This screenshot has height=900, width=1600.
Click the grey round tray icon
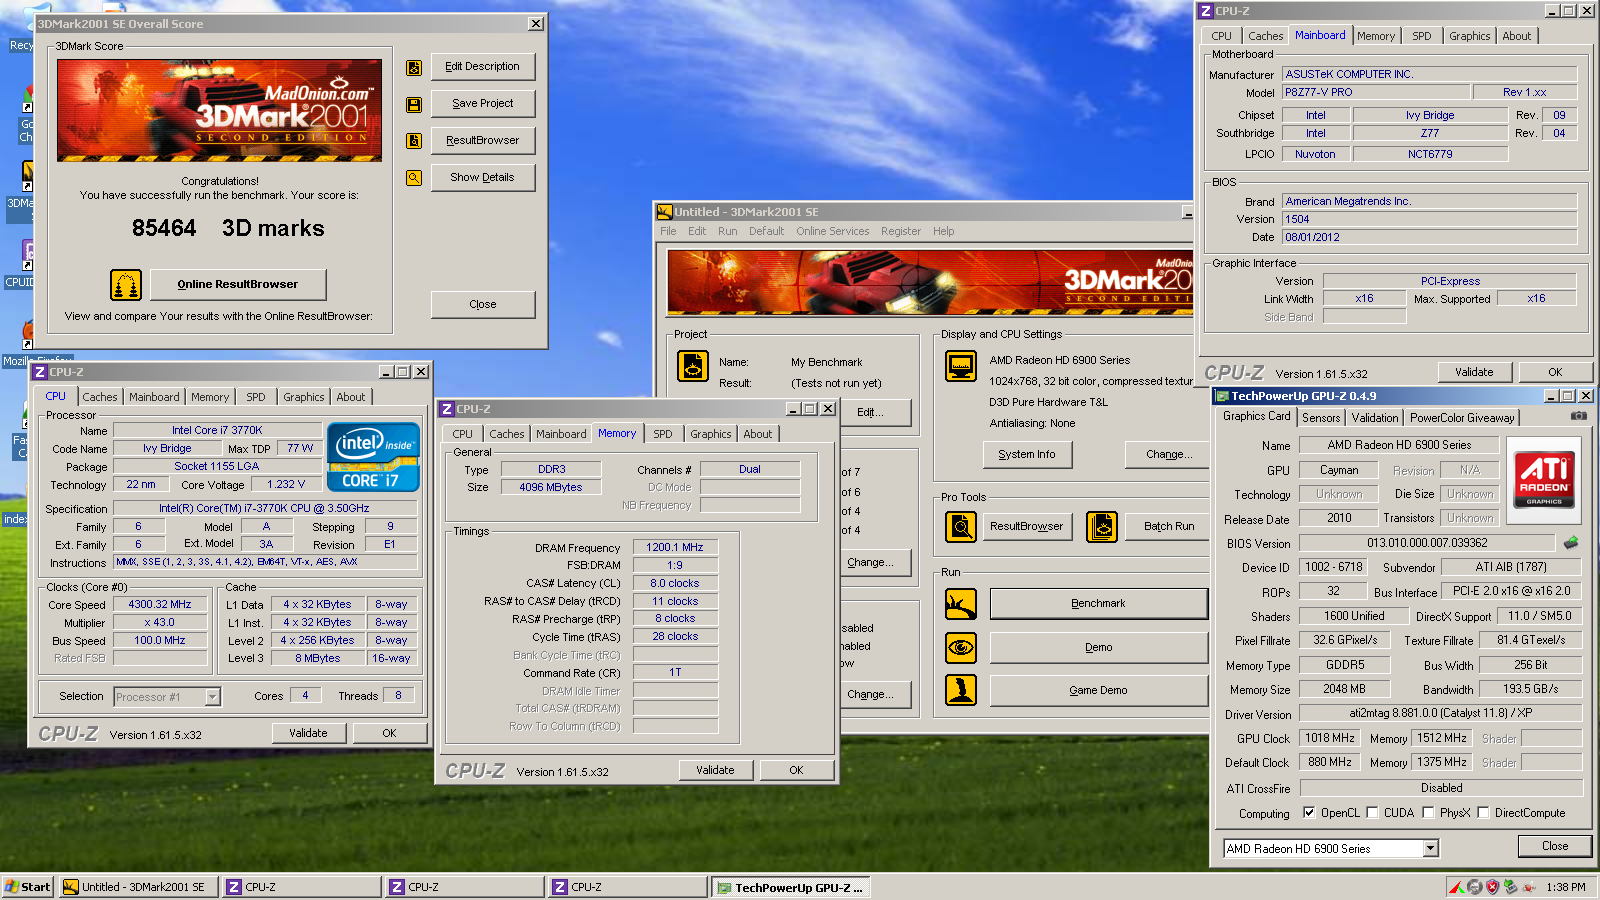(x=1475, y=887)
